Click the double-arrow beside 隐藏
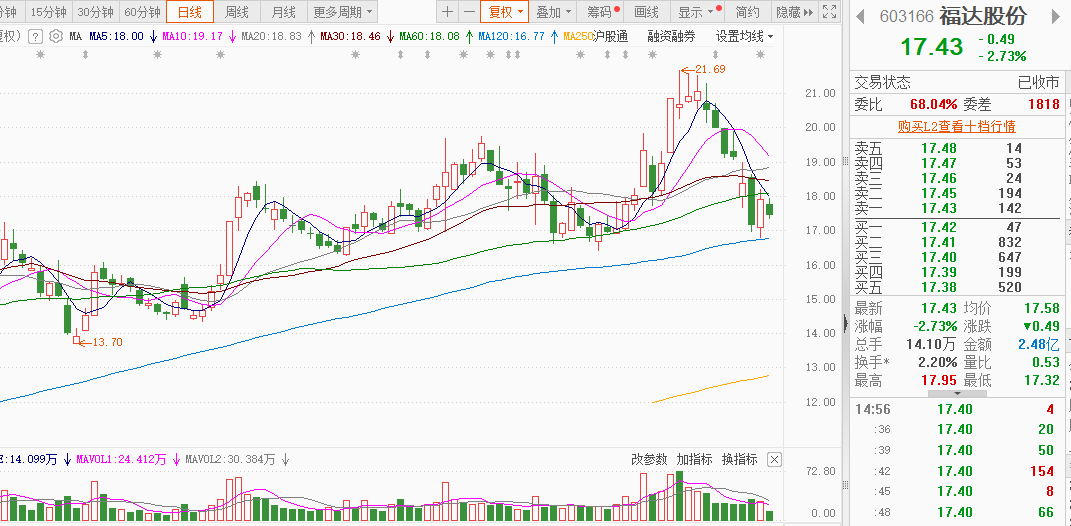The height and width of the screenshot is (526, 1071). 808,12
